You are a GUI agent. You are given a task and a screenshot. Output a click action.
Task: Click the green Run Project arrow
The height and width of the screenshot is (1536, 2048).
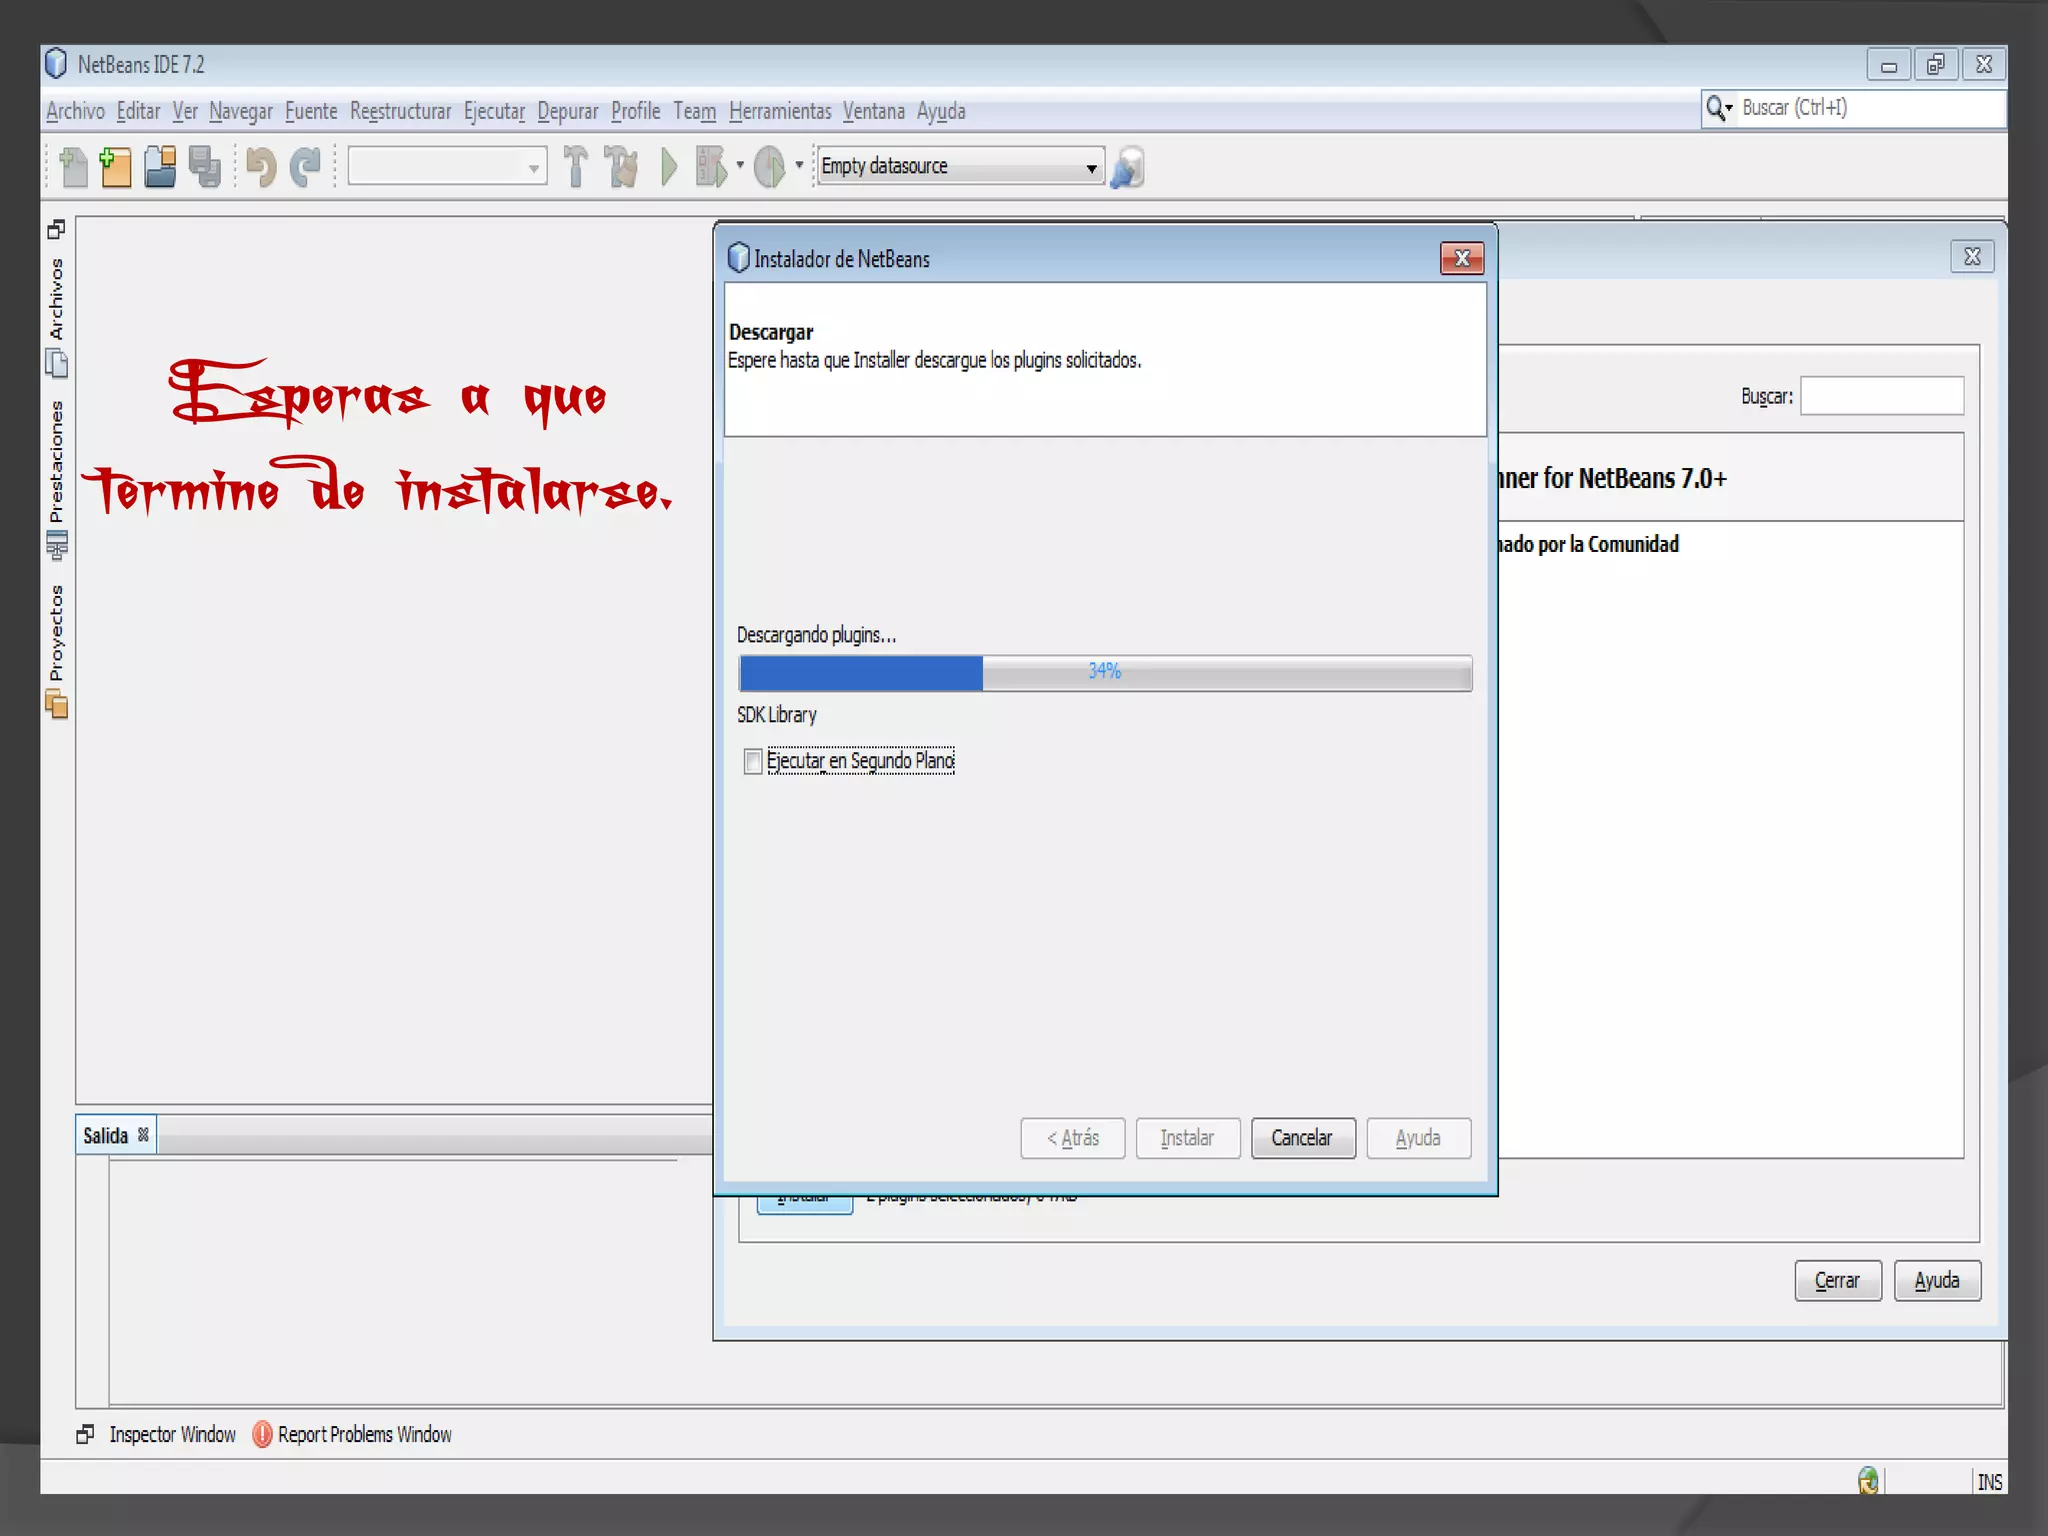[x=669, y=167]
